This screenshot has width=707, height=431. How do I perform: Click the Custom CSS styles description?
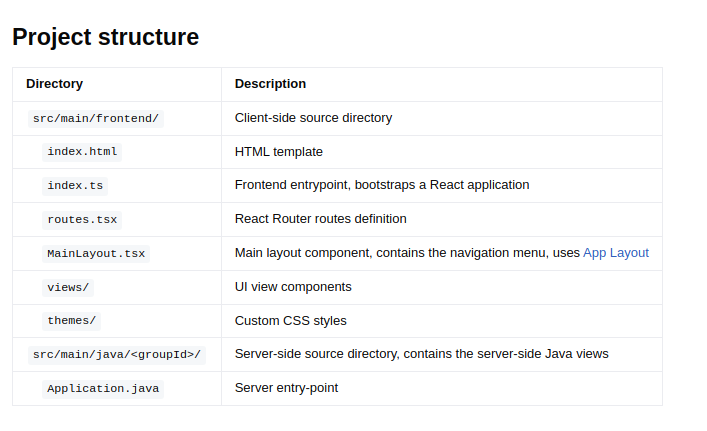pos(290,321)
